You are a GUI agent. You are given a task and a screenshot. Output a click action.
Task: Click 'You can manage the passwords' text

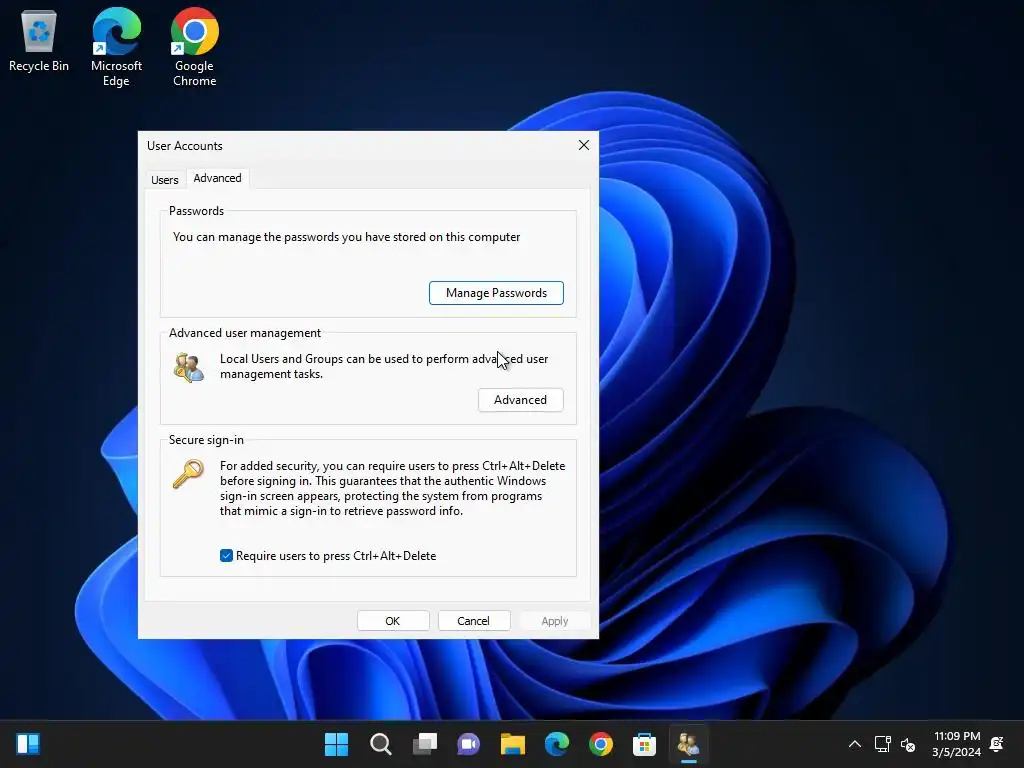point(347,237)
